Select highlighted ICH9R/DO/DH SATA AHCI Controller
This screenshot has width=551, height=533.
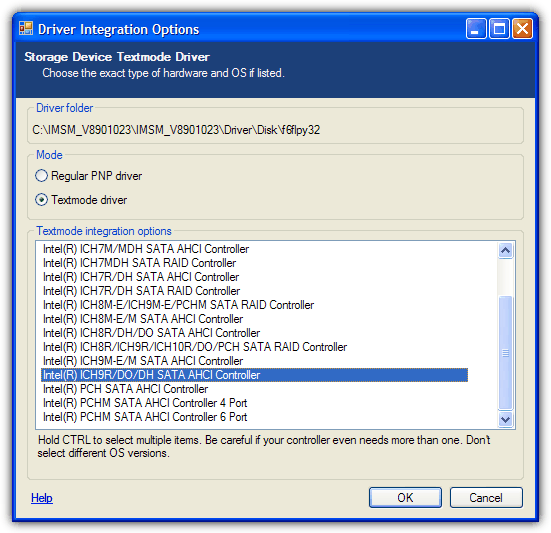point(254,375)
